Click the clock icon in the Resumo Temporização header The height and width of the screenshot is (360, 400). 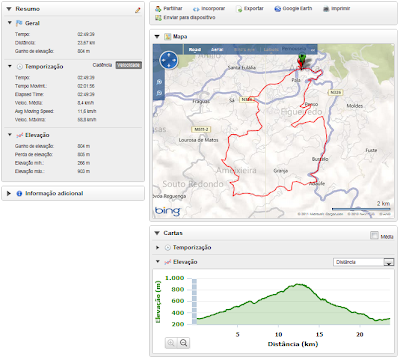[x=19, y=67]
